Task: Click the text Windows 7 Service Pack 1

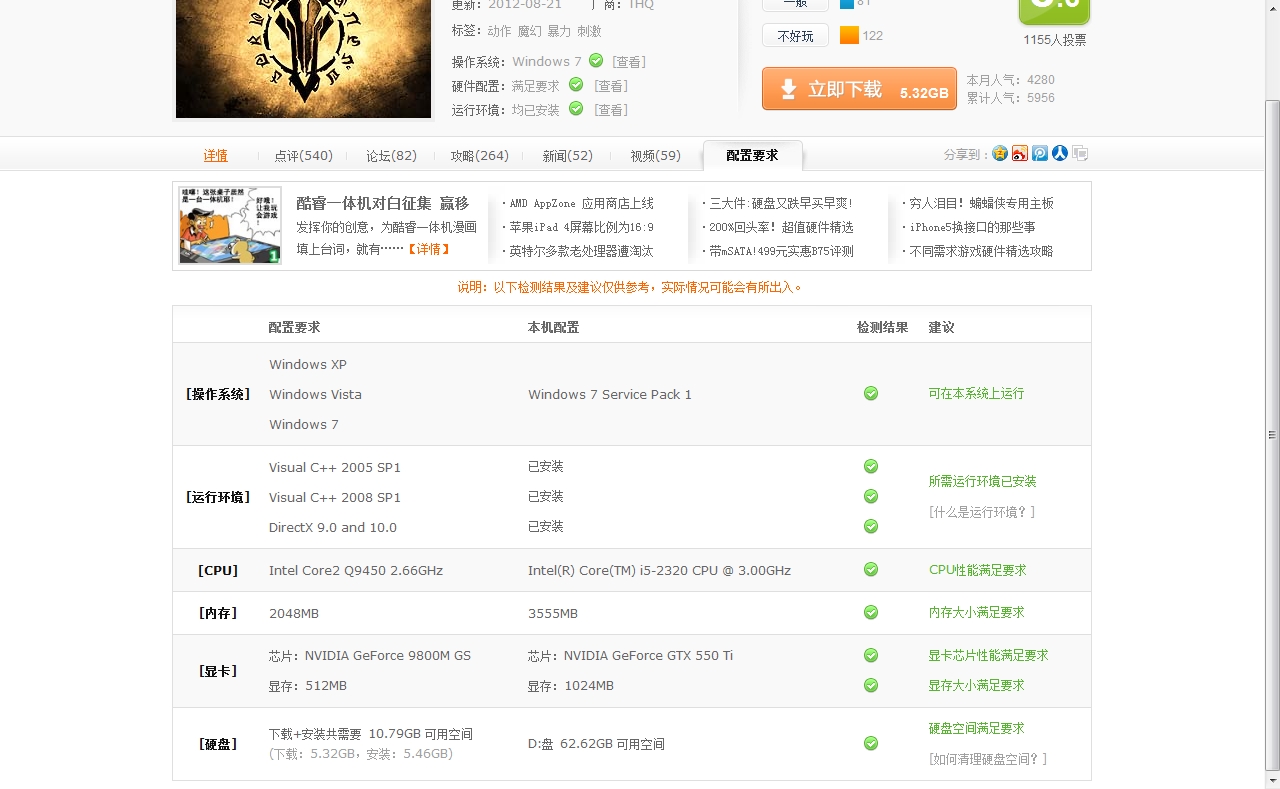Action: (x=610, y=395)
